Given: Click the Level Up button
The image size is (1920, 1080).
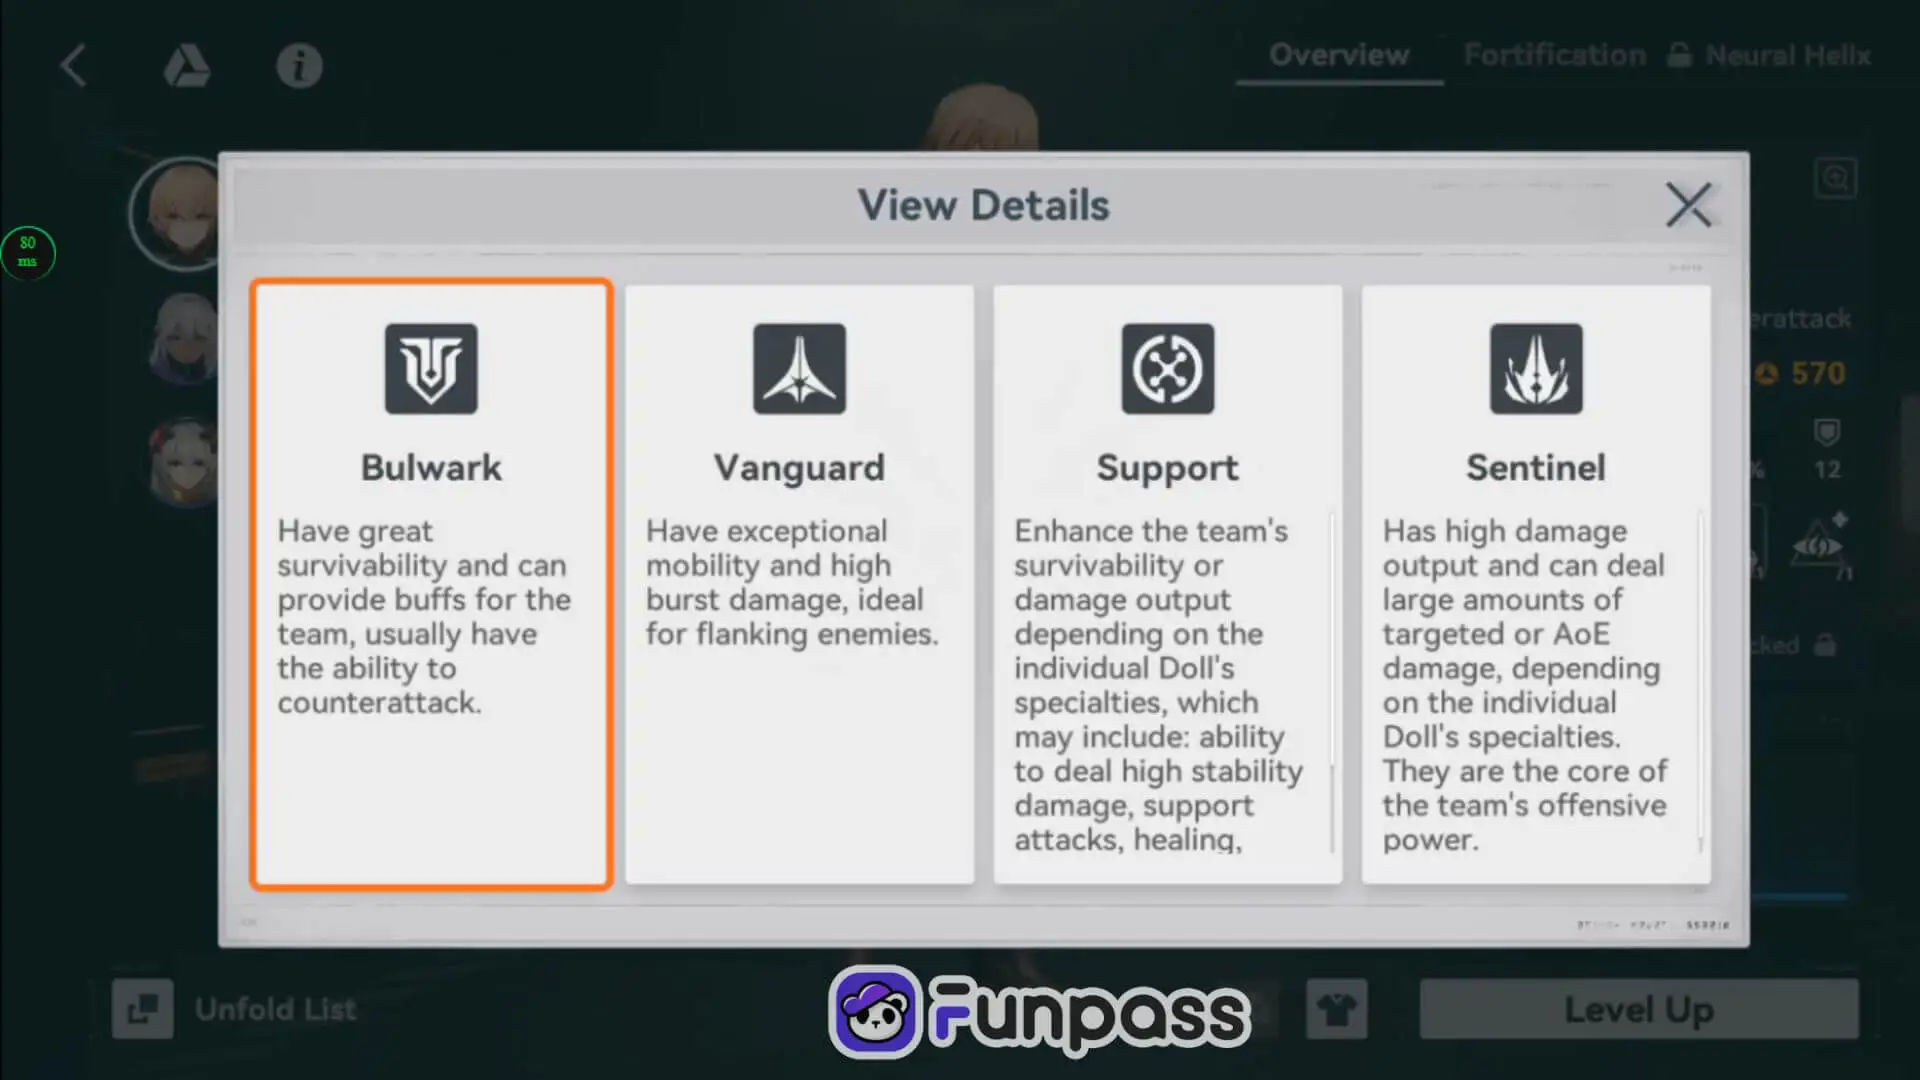Looking at the screenshot, I should (x=1639, y=1010).
